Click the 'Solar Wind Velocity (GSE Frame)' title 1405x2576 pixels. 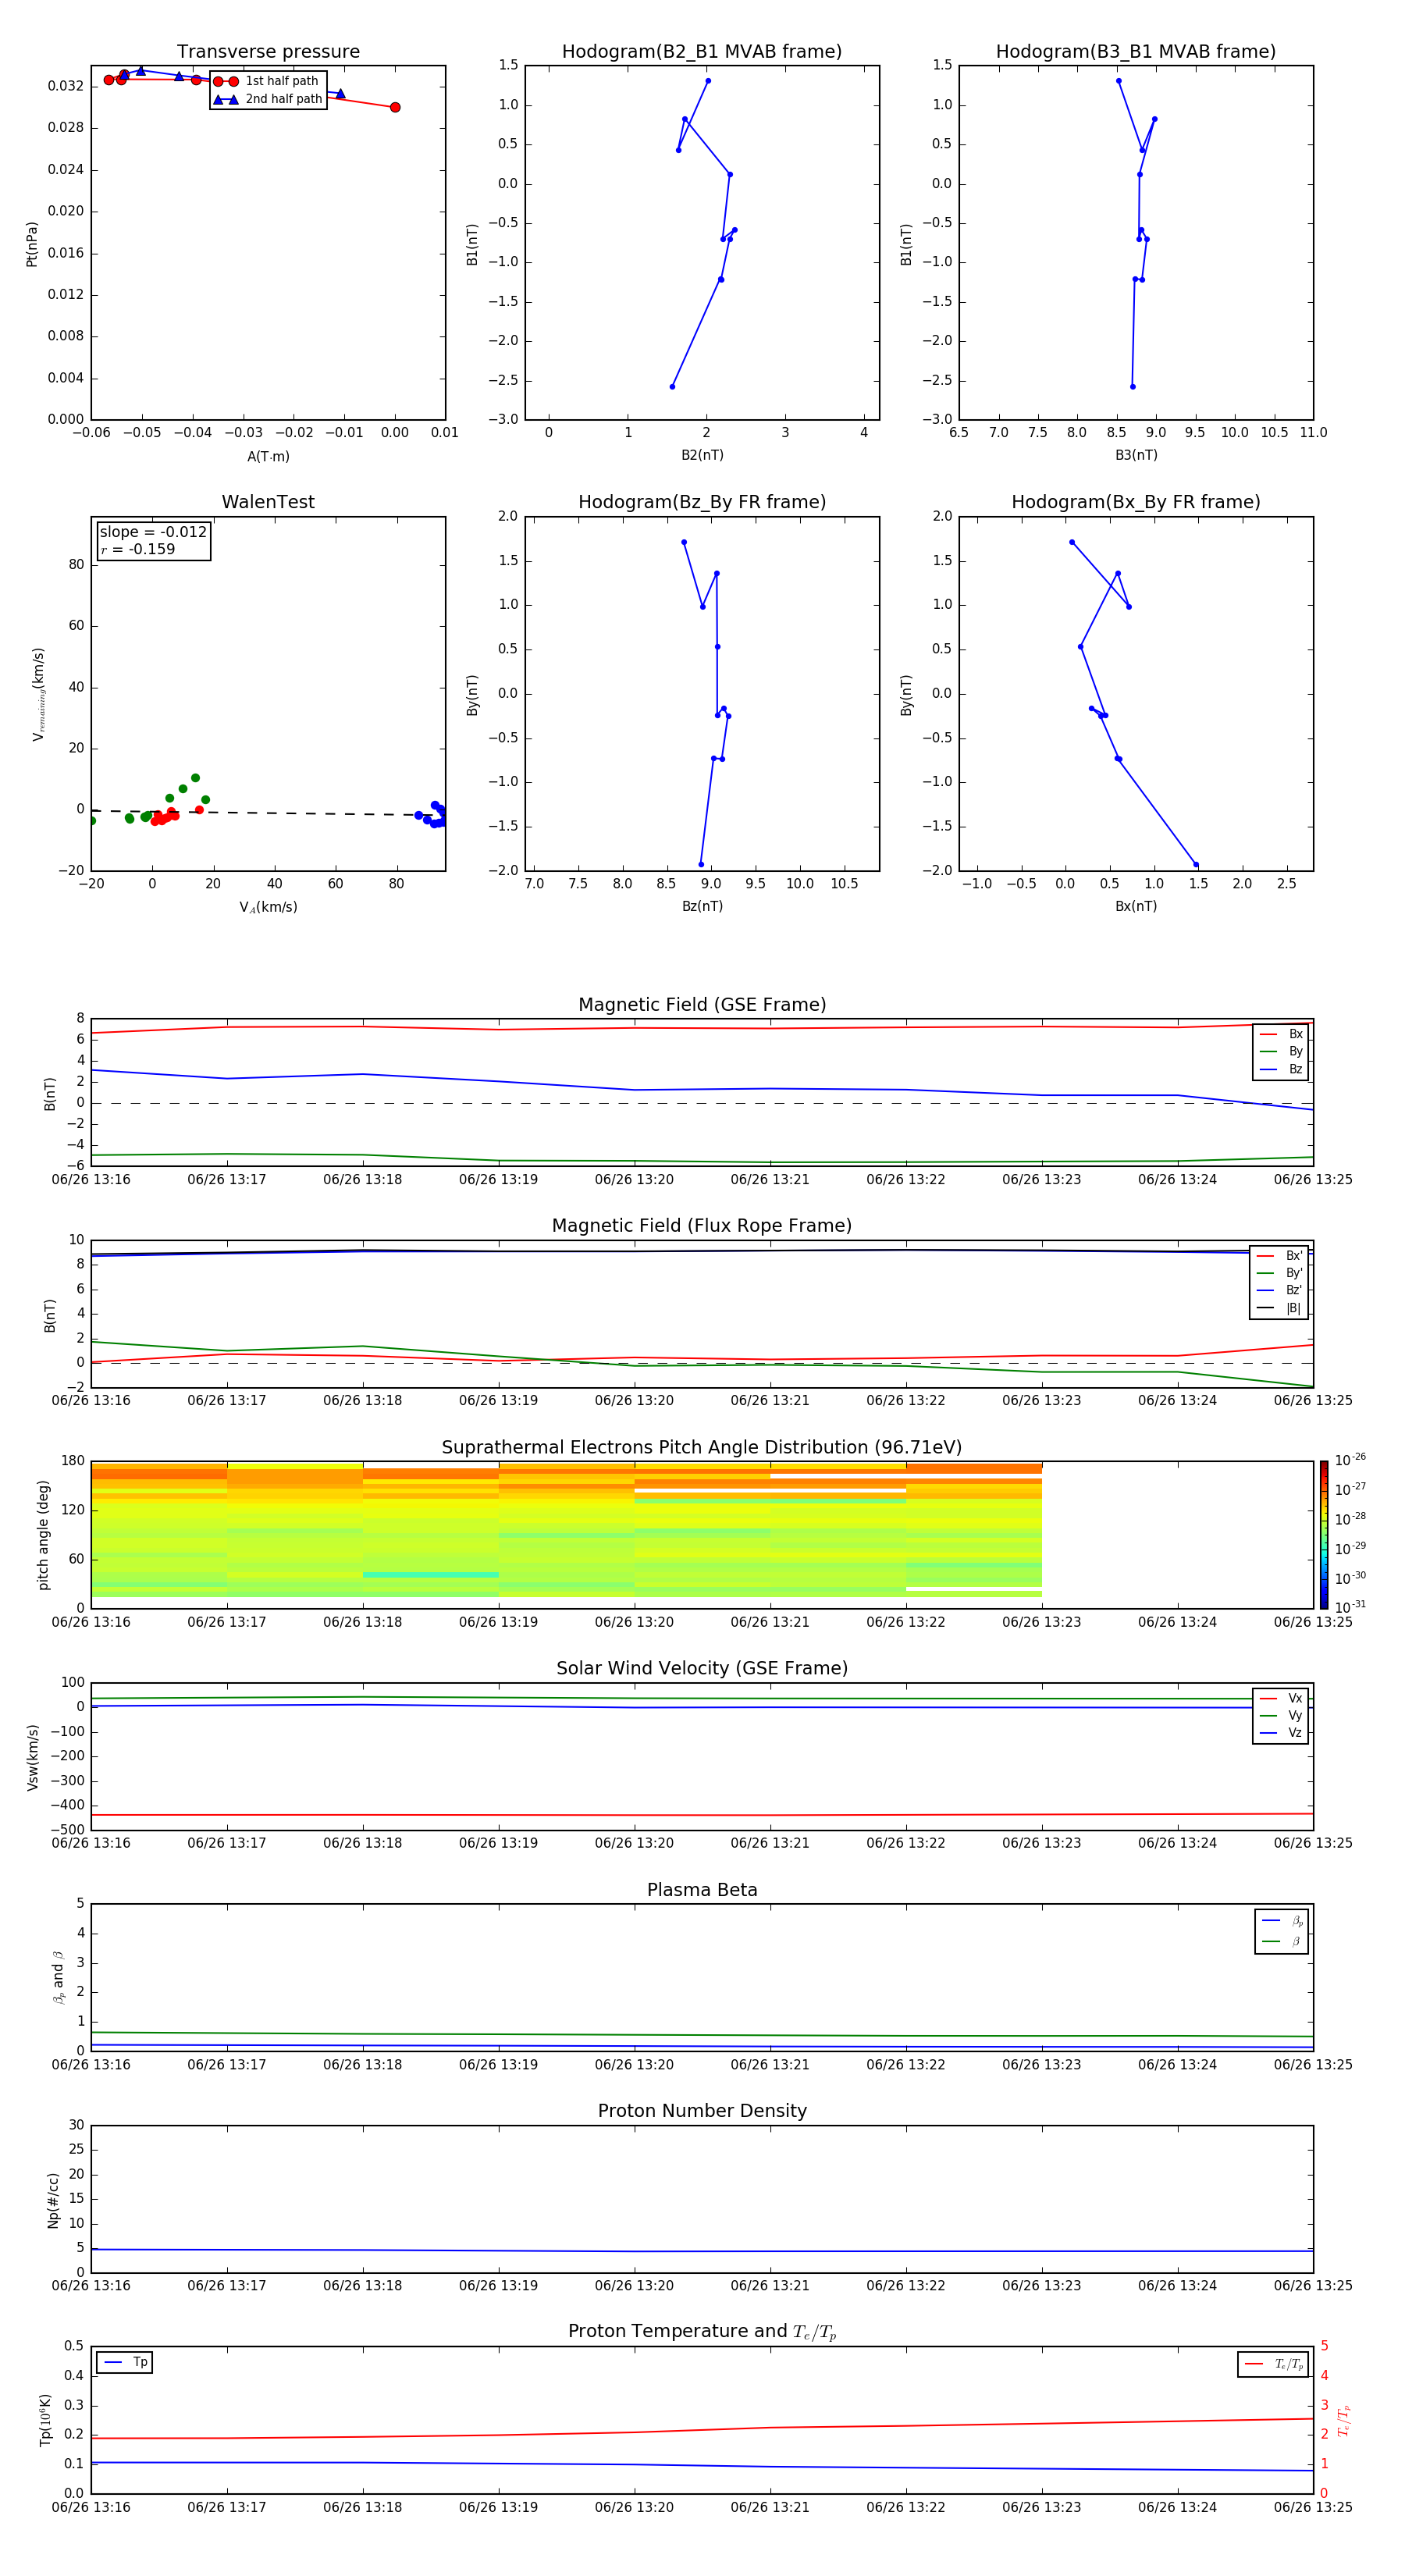pyautogui.click(x=702, y=1668)
